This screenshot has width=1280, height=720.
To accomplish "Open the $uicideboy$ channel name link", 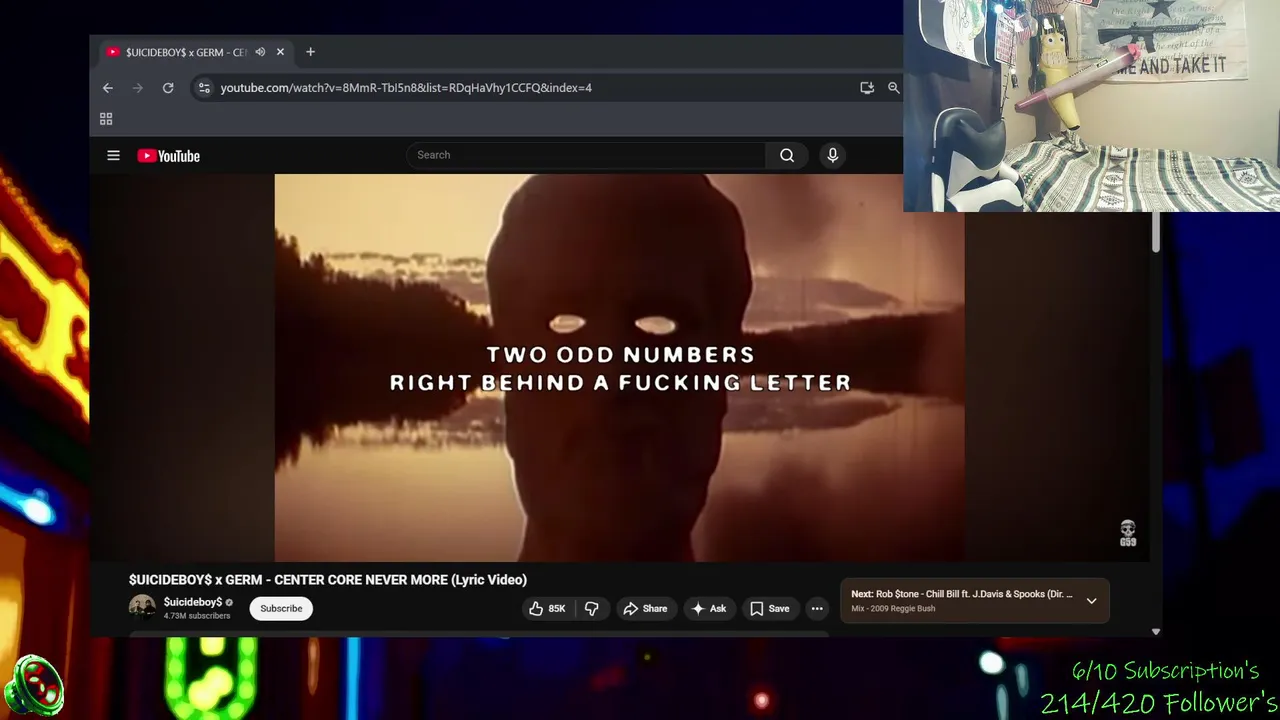I will 193,602.
